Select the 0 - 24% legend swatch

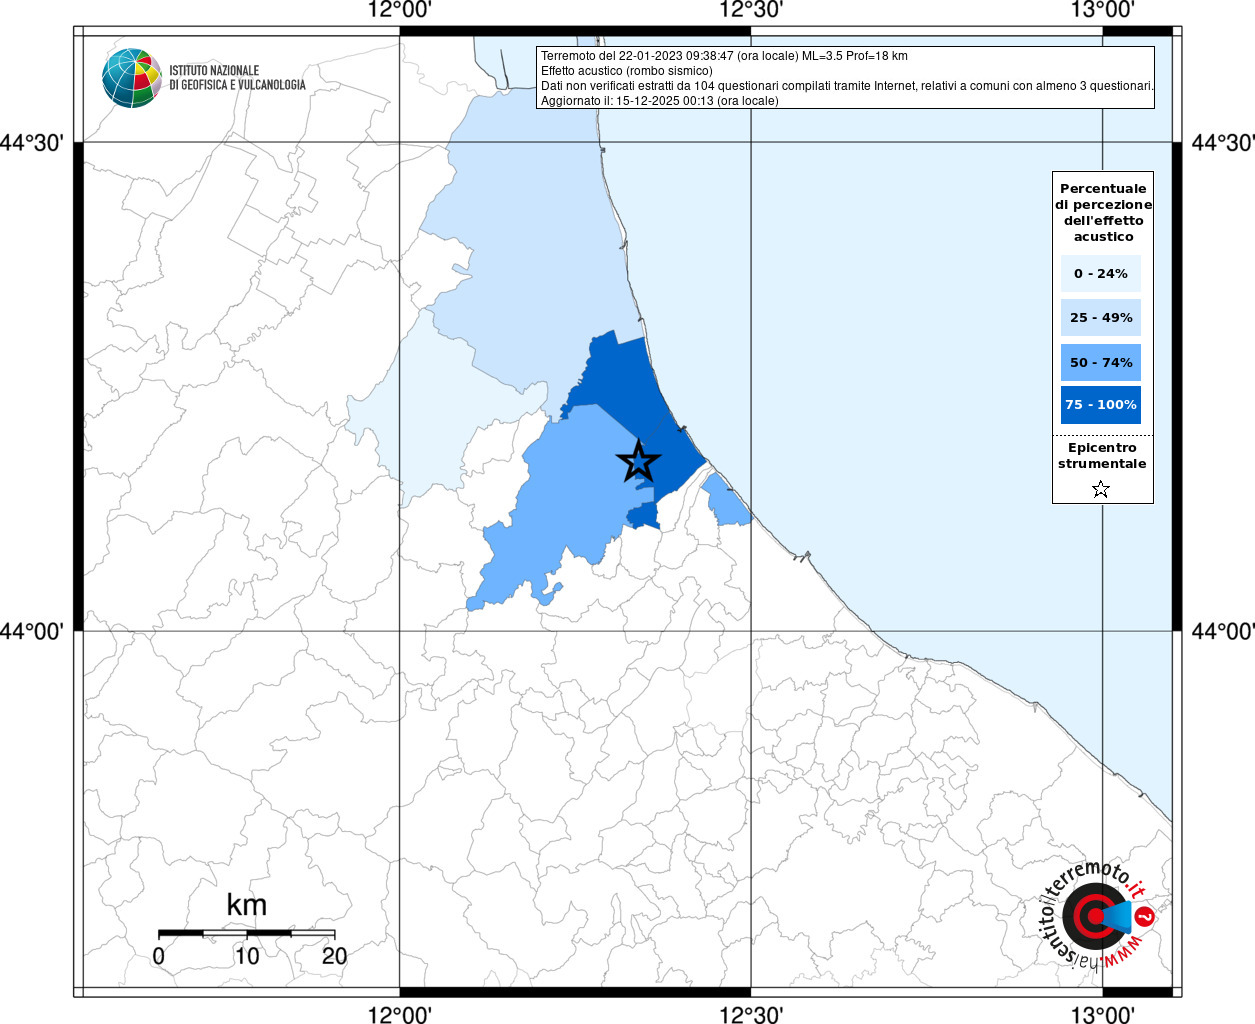[x=1101, y=273]
